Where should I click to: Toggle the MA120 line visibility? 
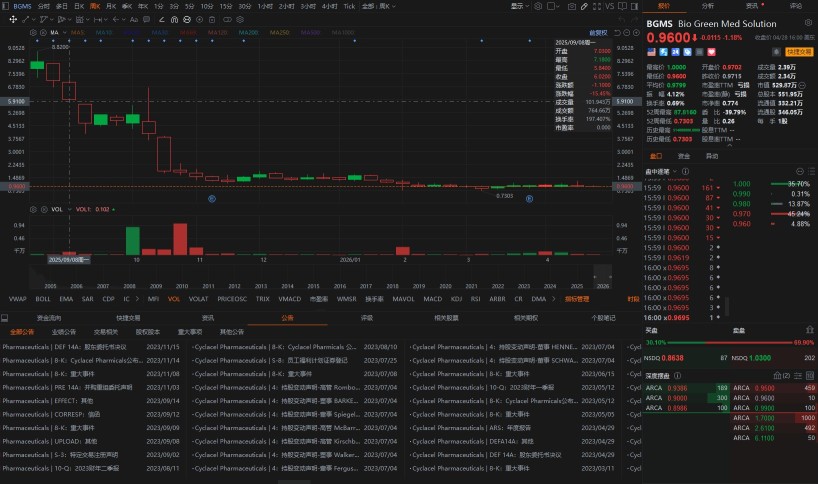[x=218, y=32]
